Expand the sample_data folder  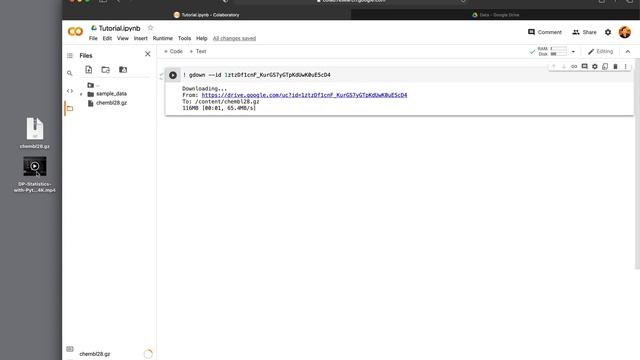coord(81,94)
